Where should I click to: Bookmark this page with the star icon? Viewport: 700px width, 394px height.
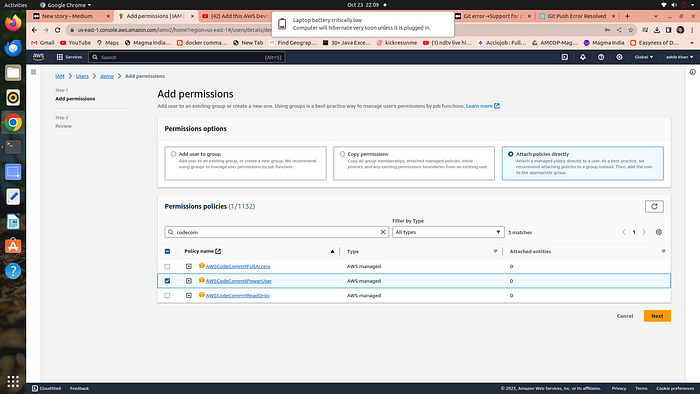point(630,30)
